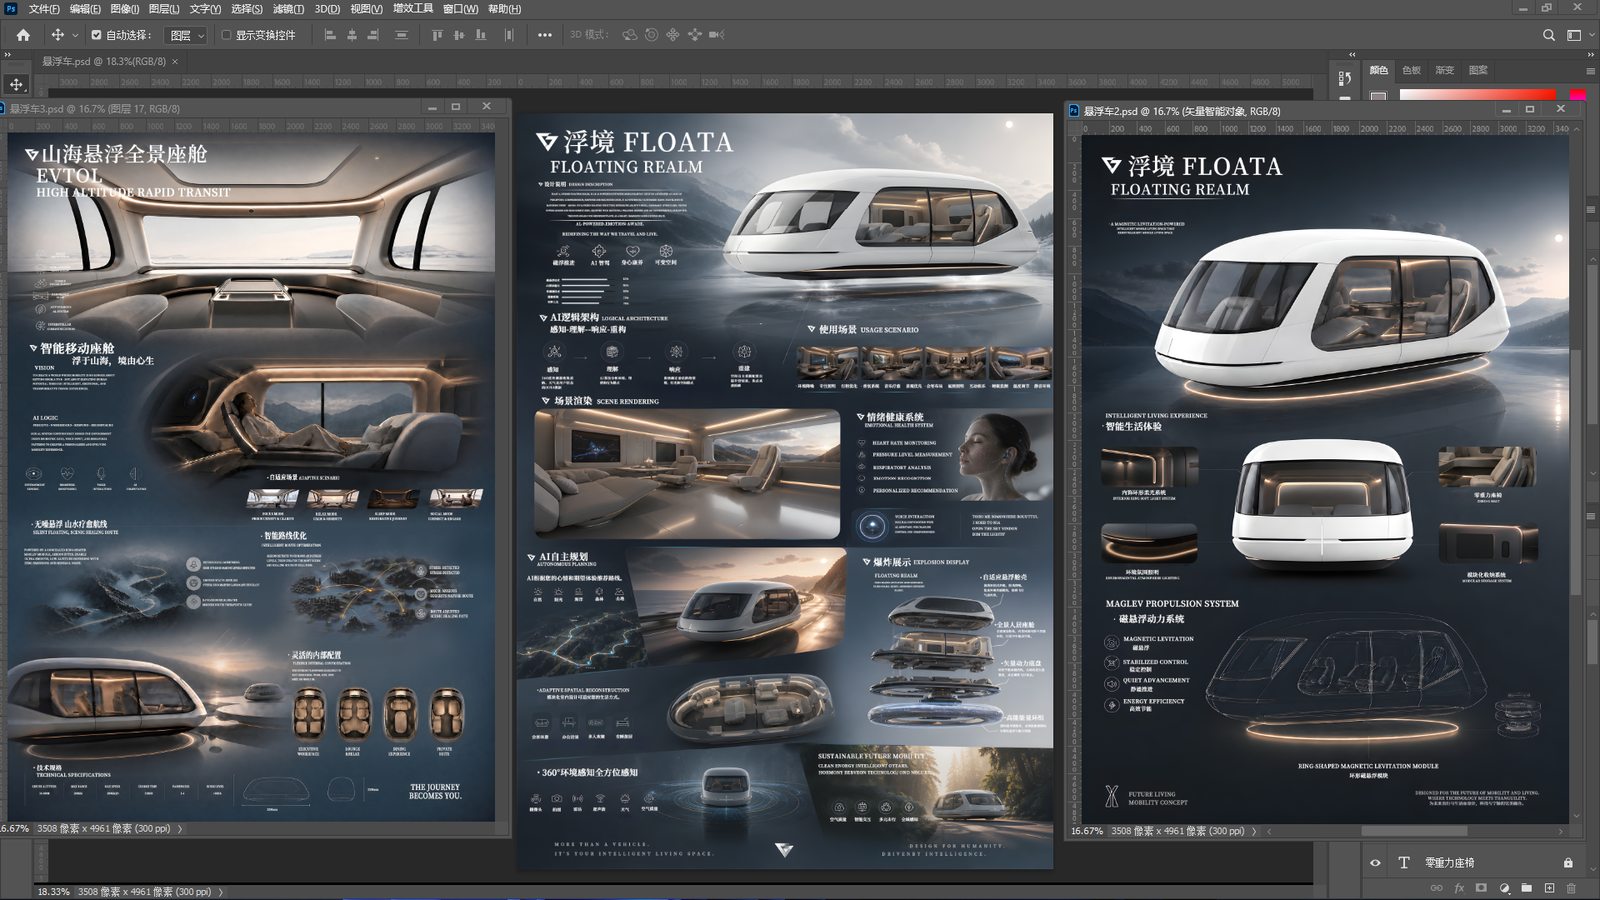Create a new layer group folder icon
This screenshot has width=1600, height=900.
(1527, 888)
